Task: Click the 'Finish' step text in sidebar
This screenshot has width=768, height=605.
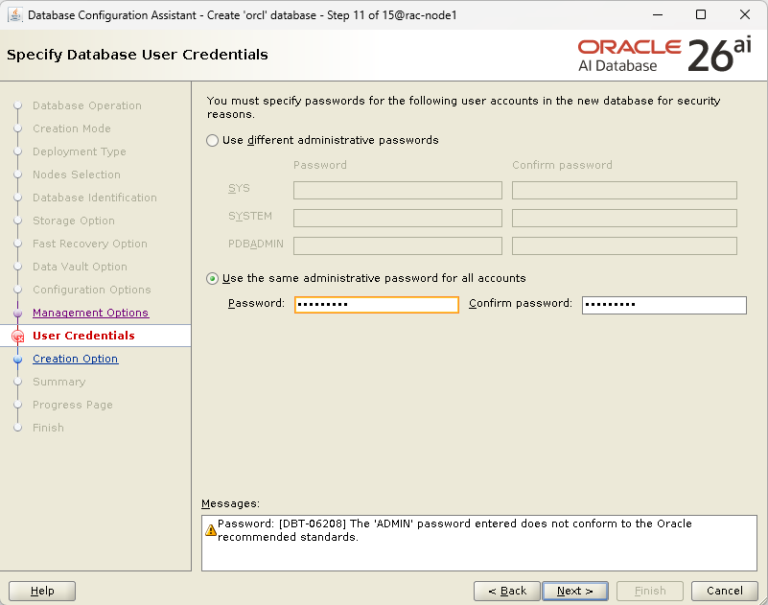Action: (x=48, y=428)
